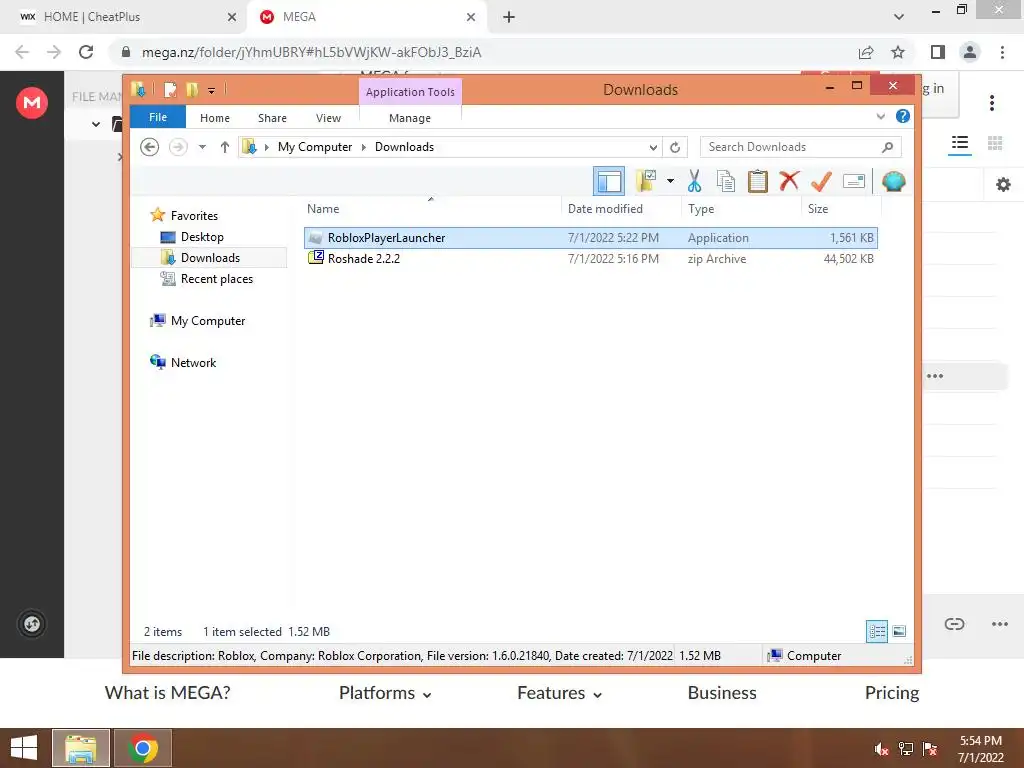Switch to details view in status bar
Viewport: 1024px width, 768px height.
[876, 632]
